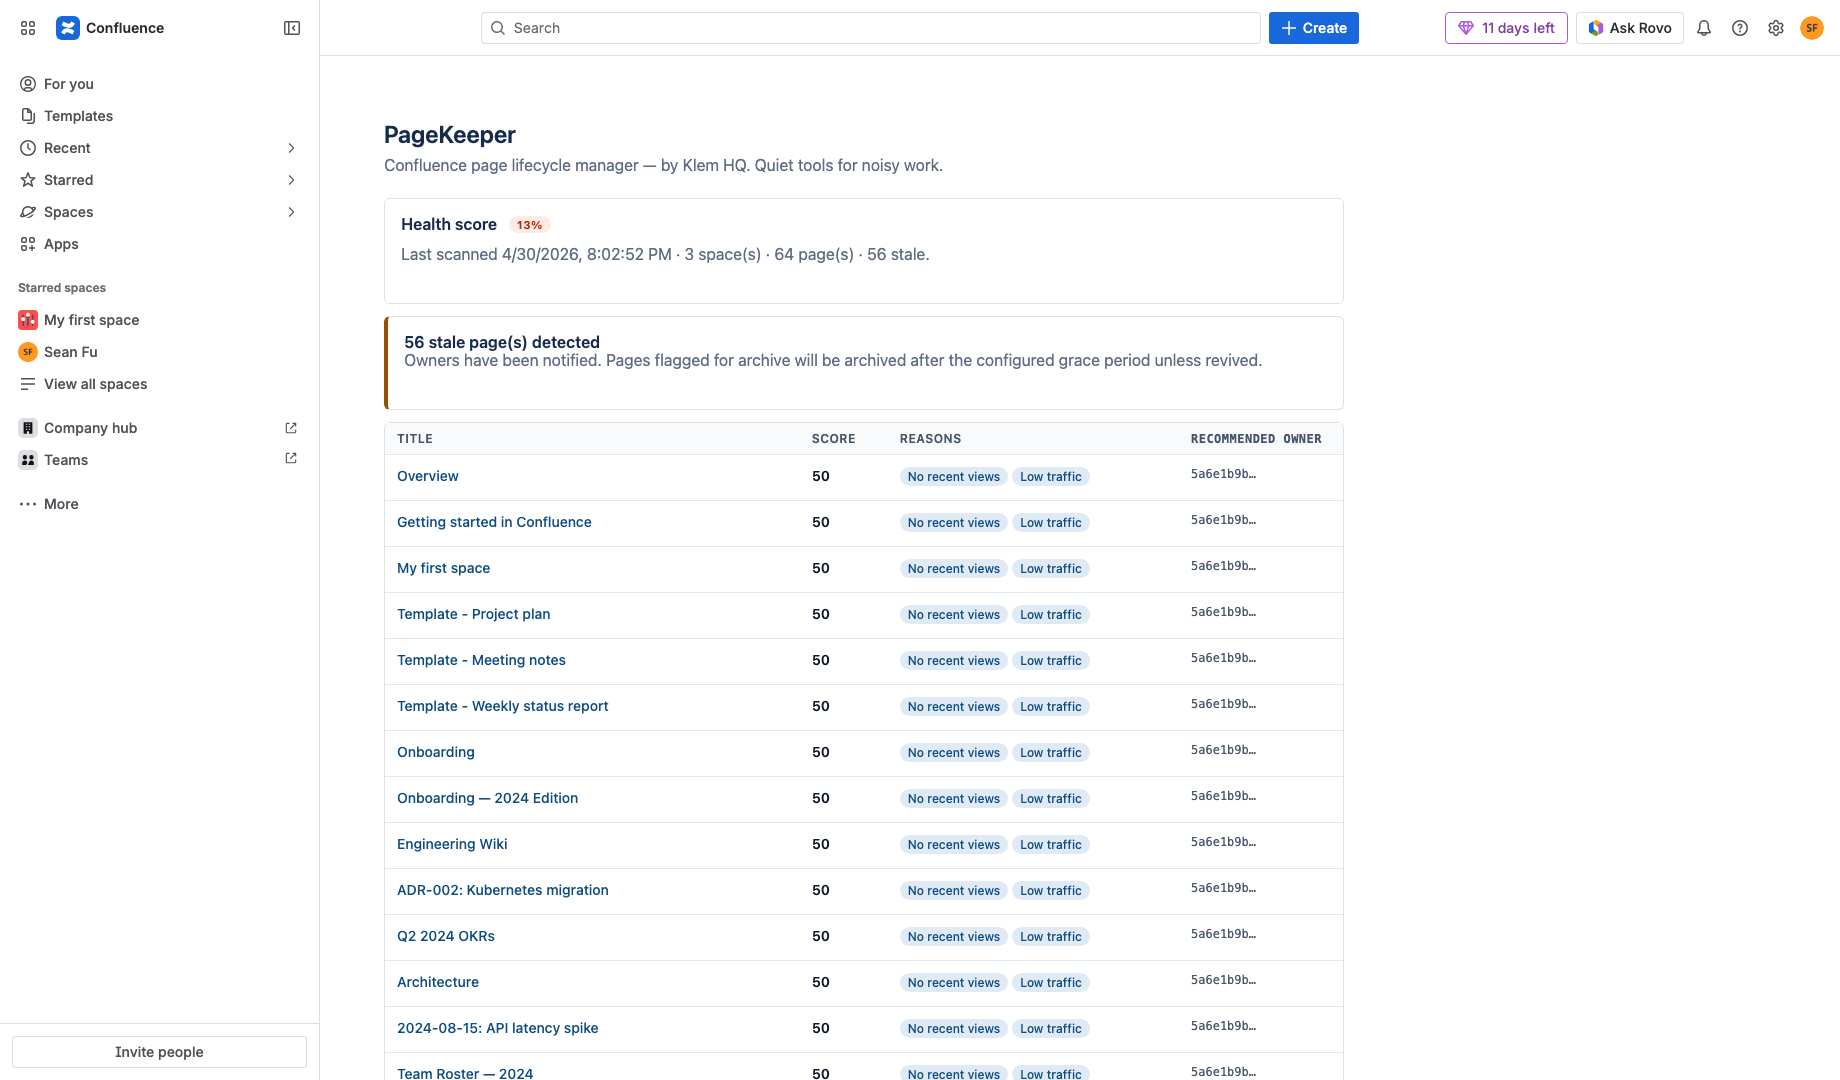The height and width of the screenshot is (1080, 1840).
Task: Click the Spaces planet icon
Action: (28, 212)
